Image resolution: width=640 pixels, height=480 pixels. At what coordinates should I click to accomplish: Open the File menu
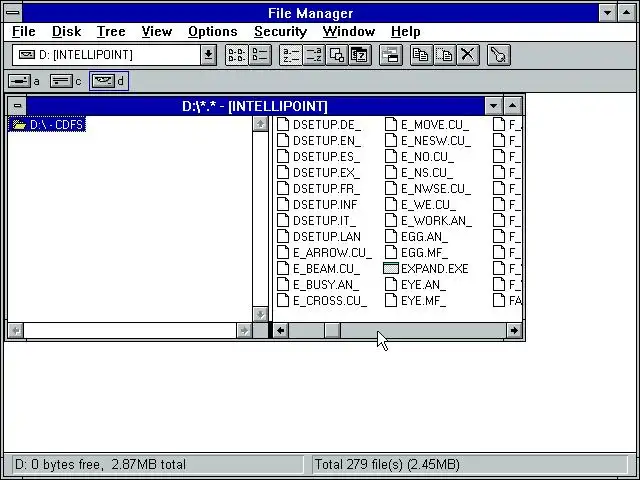(x=24, y=31)
